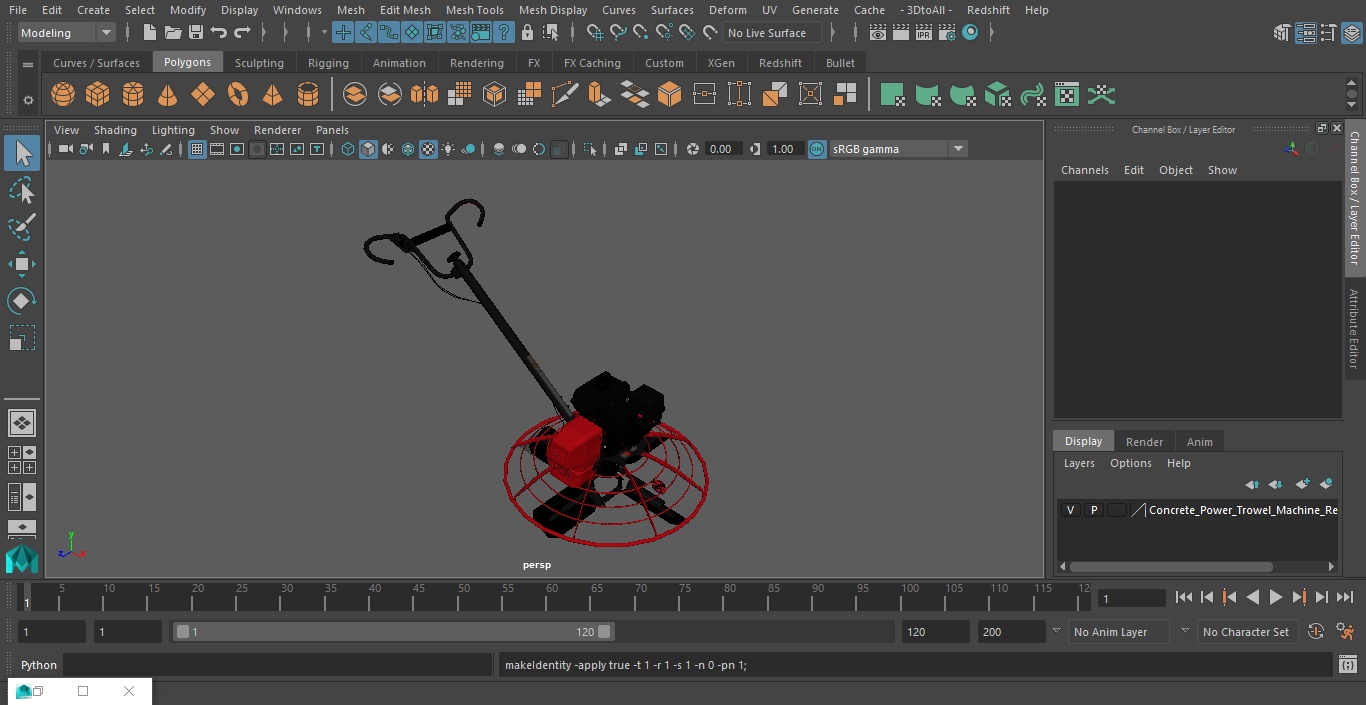This screenshot has height=705, width=1366.
Task: Create a polygon cylinder from the shelf
Action: click(133, 95)
